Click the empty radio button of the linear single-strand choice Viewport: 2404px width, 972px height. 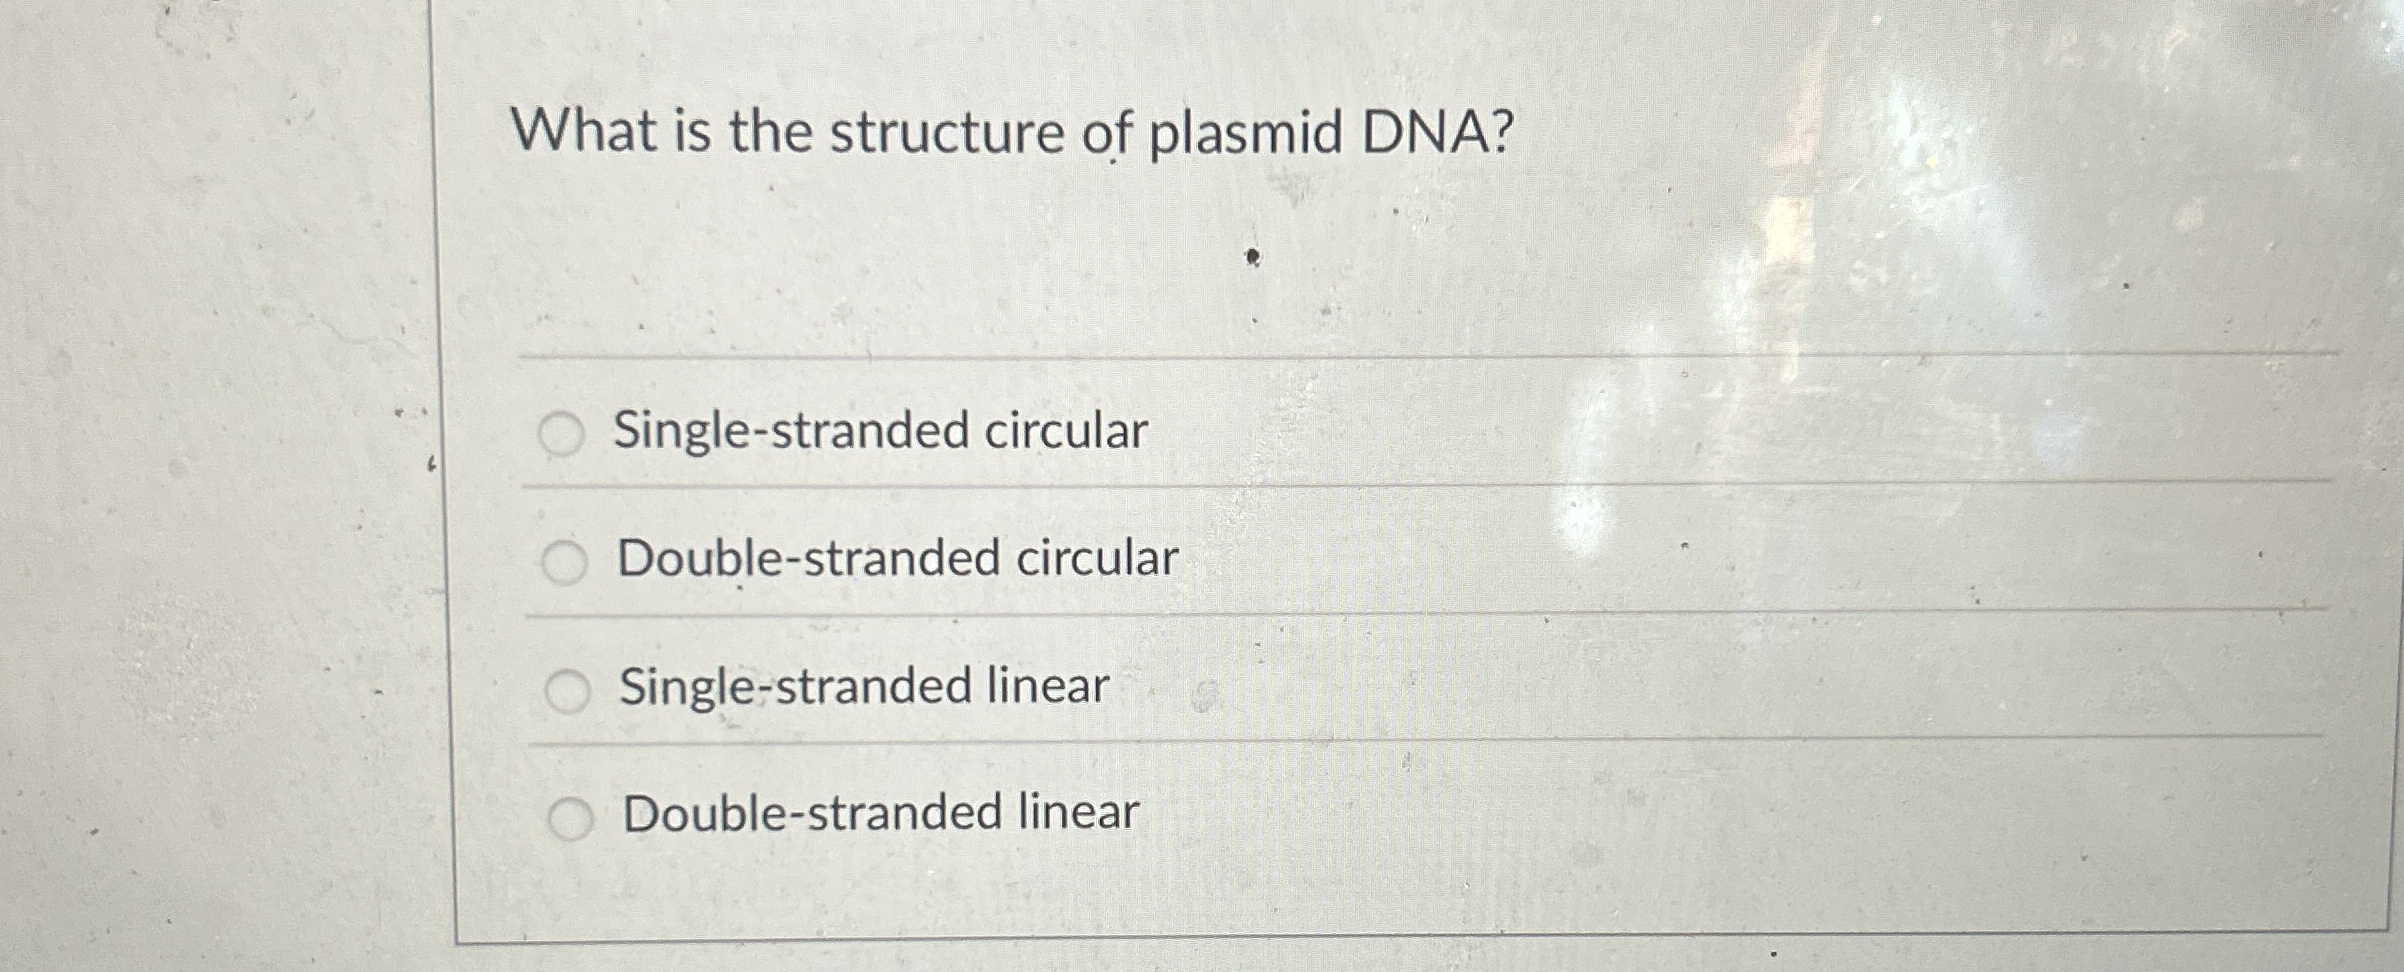coord(568,692)
